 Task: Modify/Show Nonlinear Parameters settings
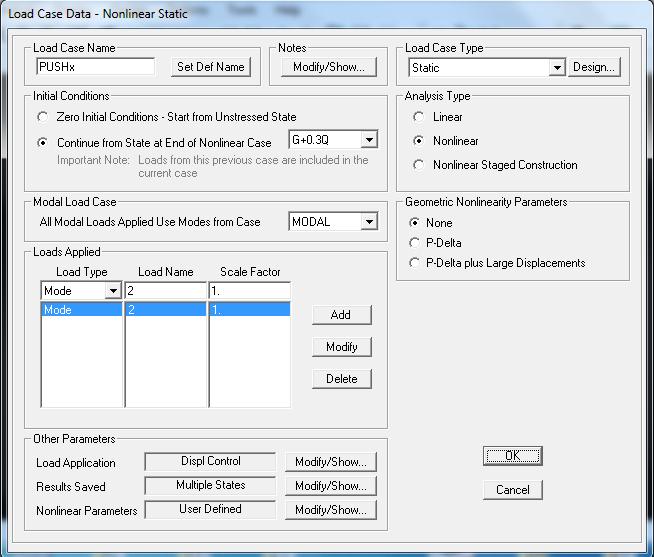(331, 510)
